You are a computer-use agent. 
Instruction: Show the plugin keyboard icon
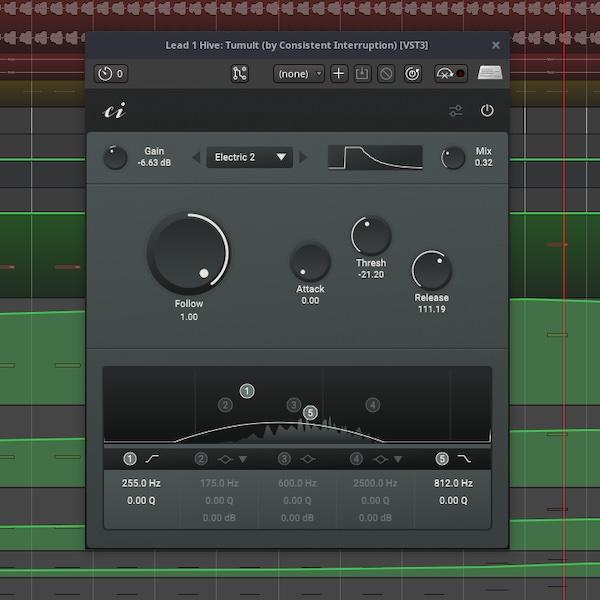click(x=490, y=73)
